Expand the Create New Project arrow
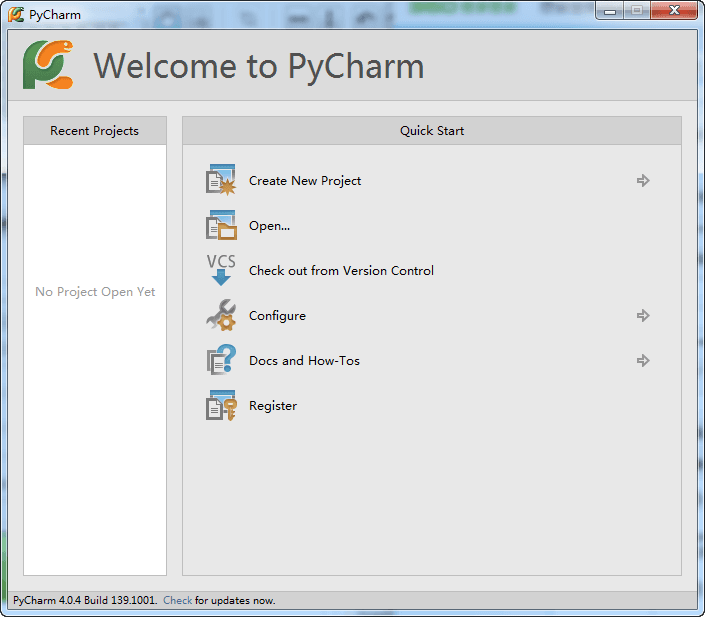Image resolution: width=705 pixels, height=617 pixels. pos(643,181)
